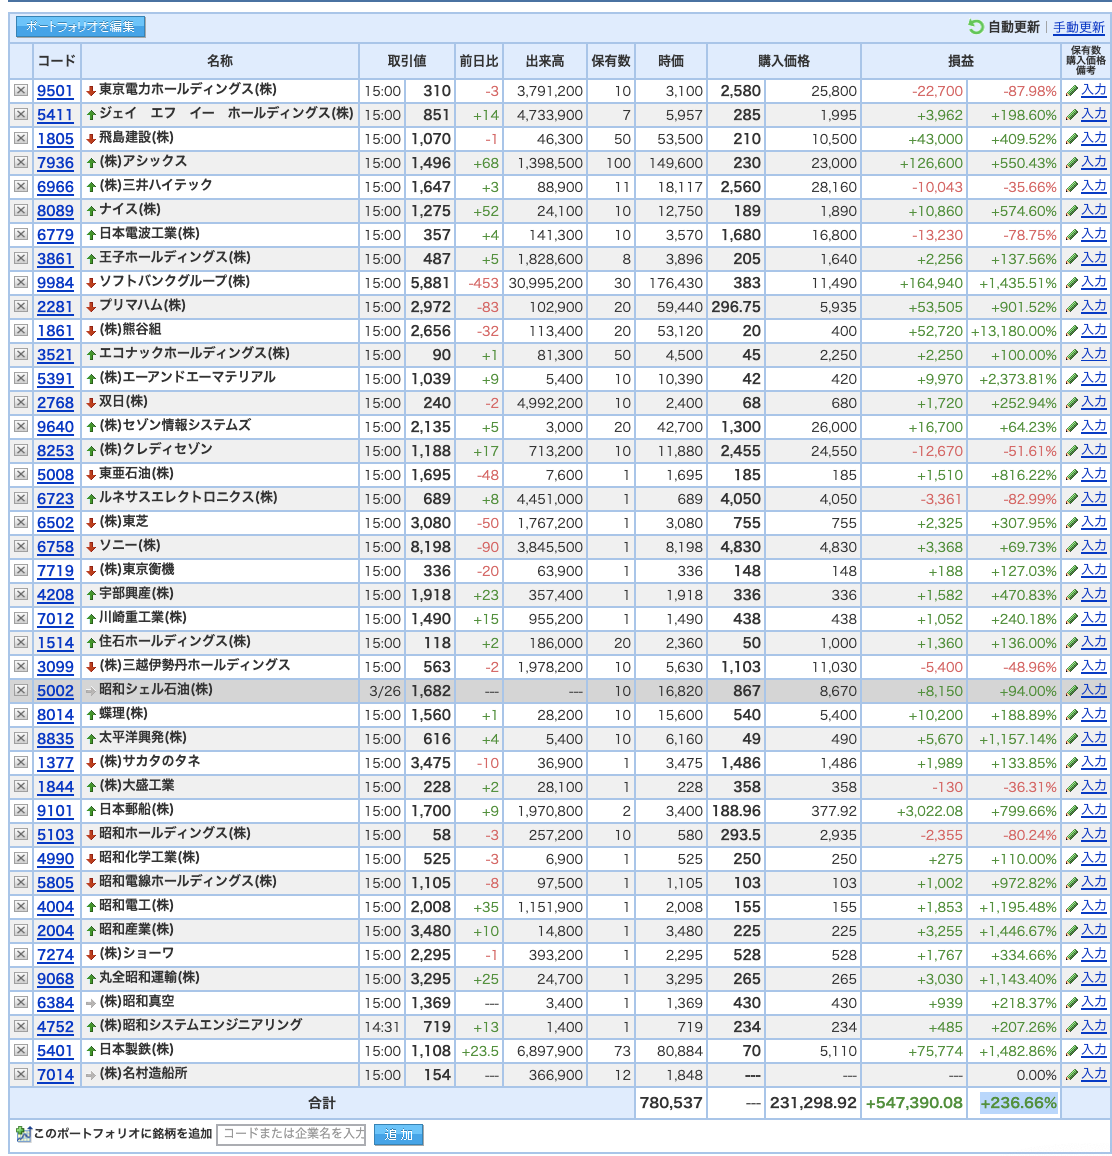
Task: Click pencil edit icon for 昭和真空 row
Action: point(1071,1003)
